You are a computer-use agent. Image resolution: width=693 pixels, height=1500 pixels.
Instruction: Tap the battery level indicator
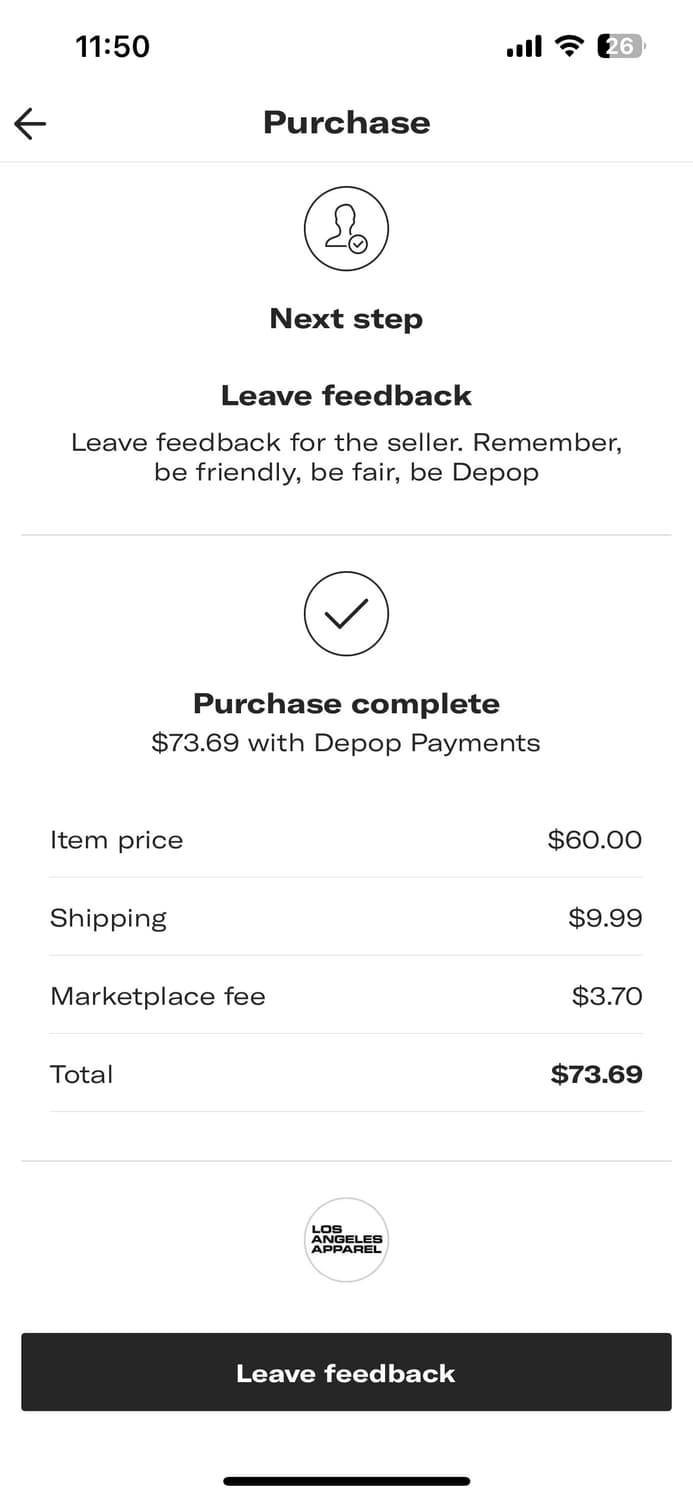621,46
